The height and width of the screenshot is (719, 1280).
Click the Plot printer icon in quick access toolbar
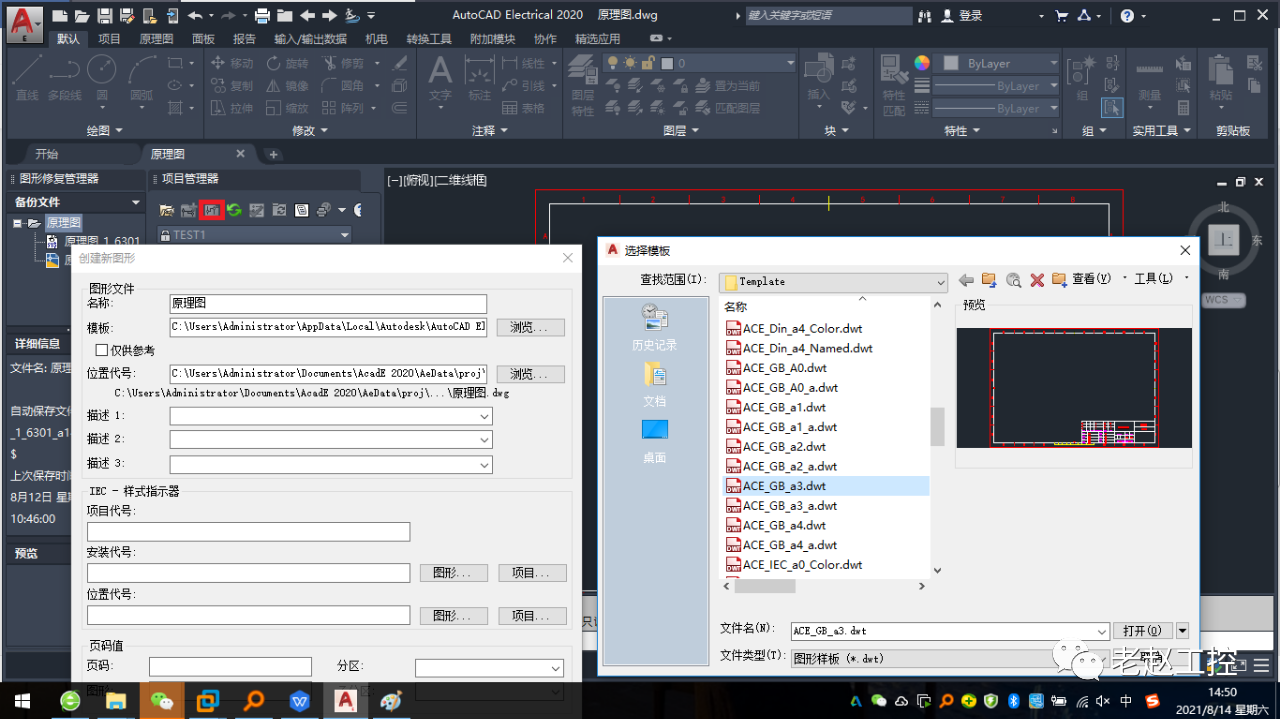click(262, 15)
